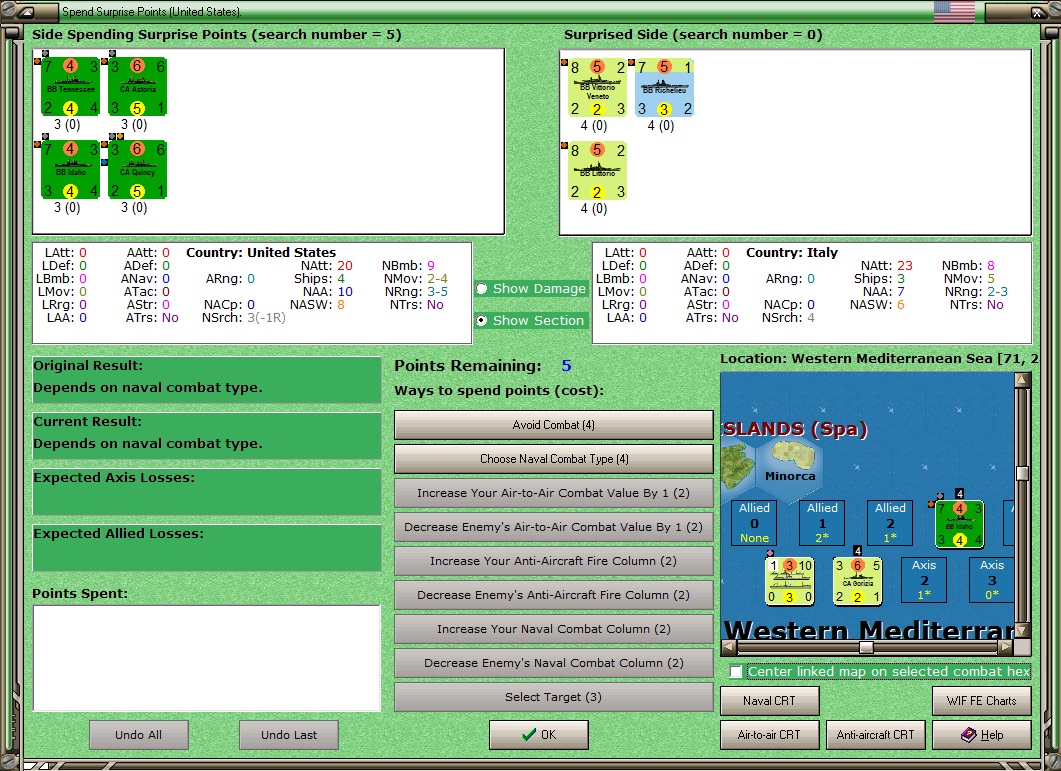Screen dimensions: 1061x771
Task: Click Decrease Enemy's Anti-Aircraft Fire Column
Action: click(x=554, y=595)
